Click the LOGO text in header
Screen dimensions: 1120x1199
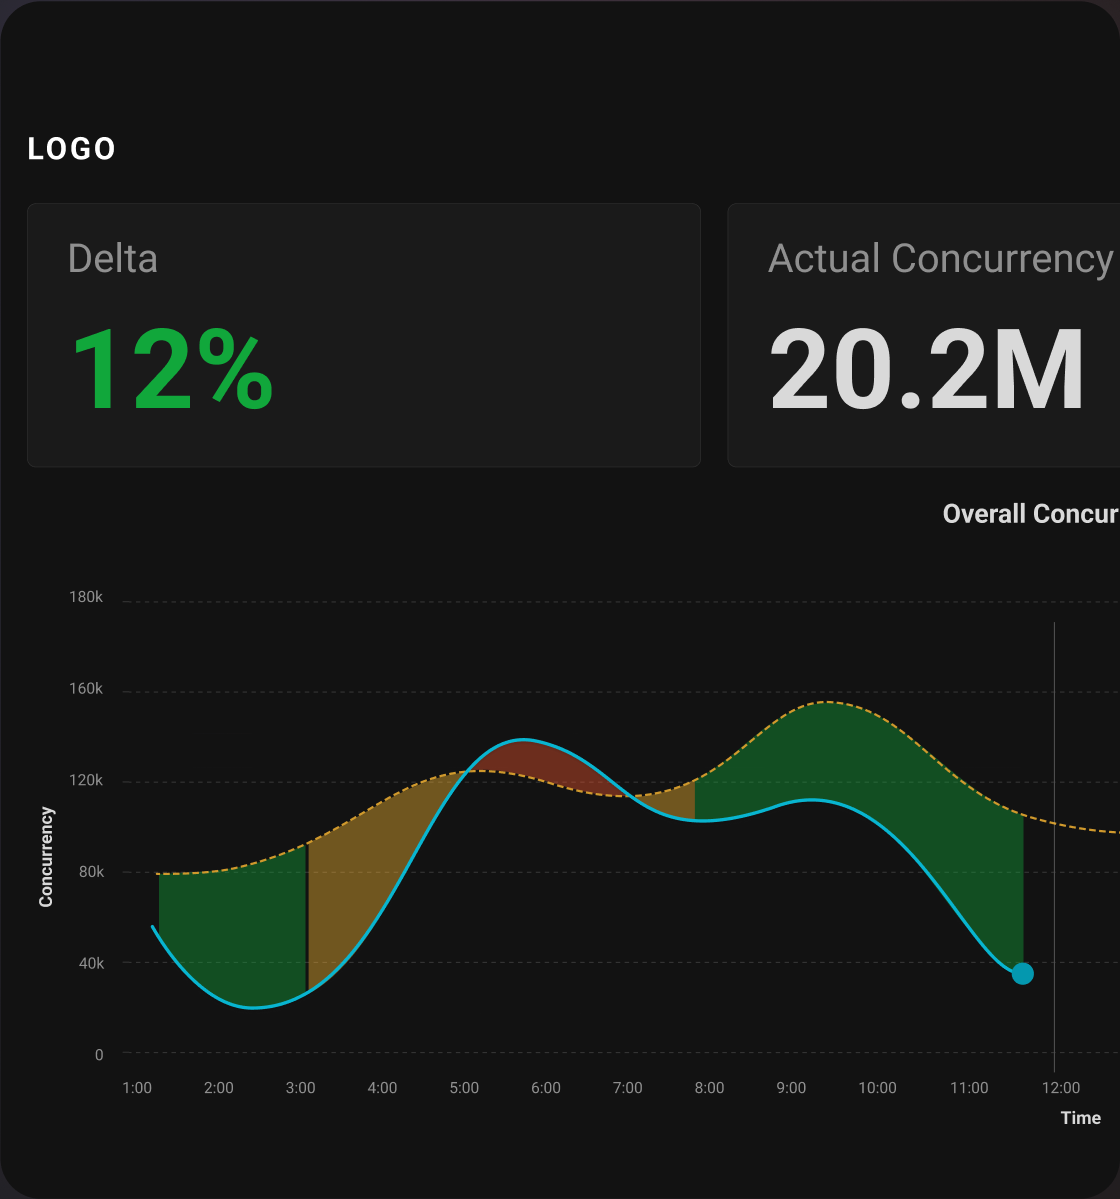(72, 149)
